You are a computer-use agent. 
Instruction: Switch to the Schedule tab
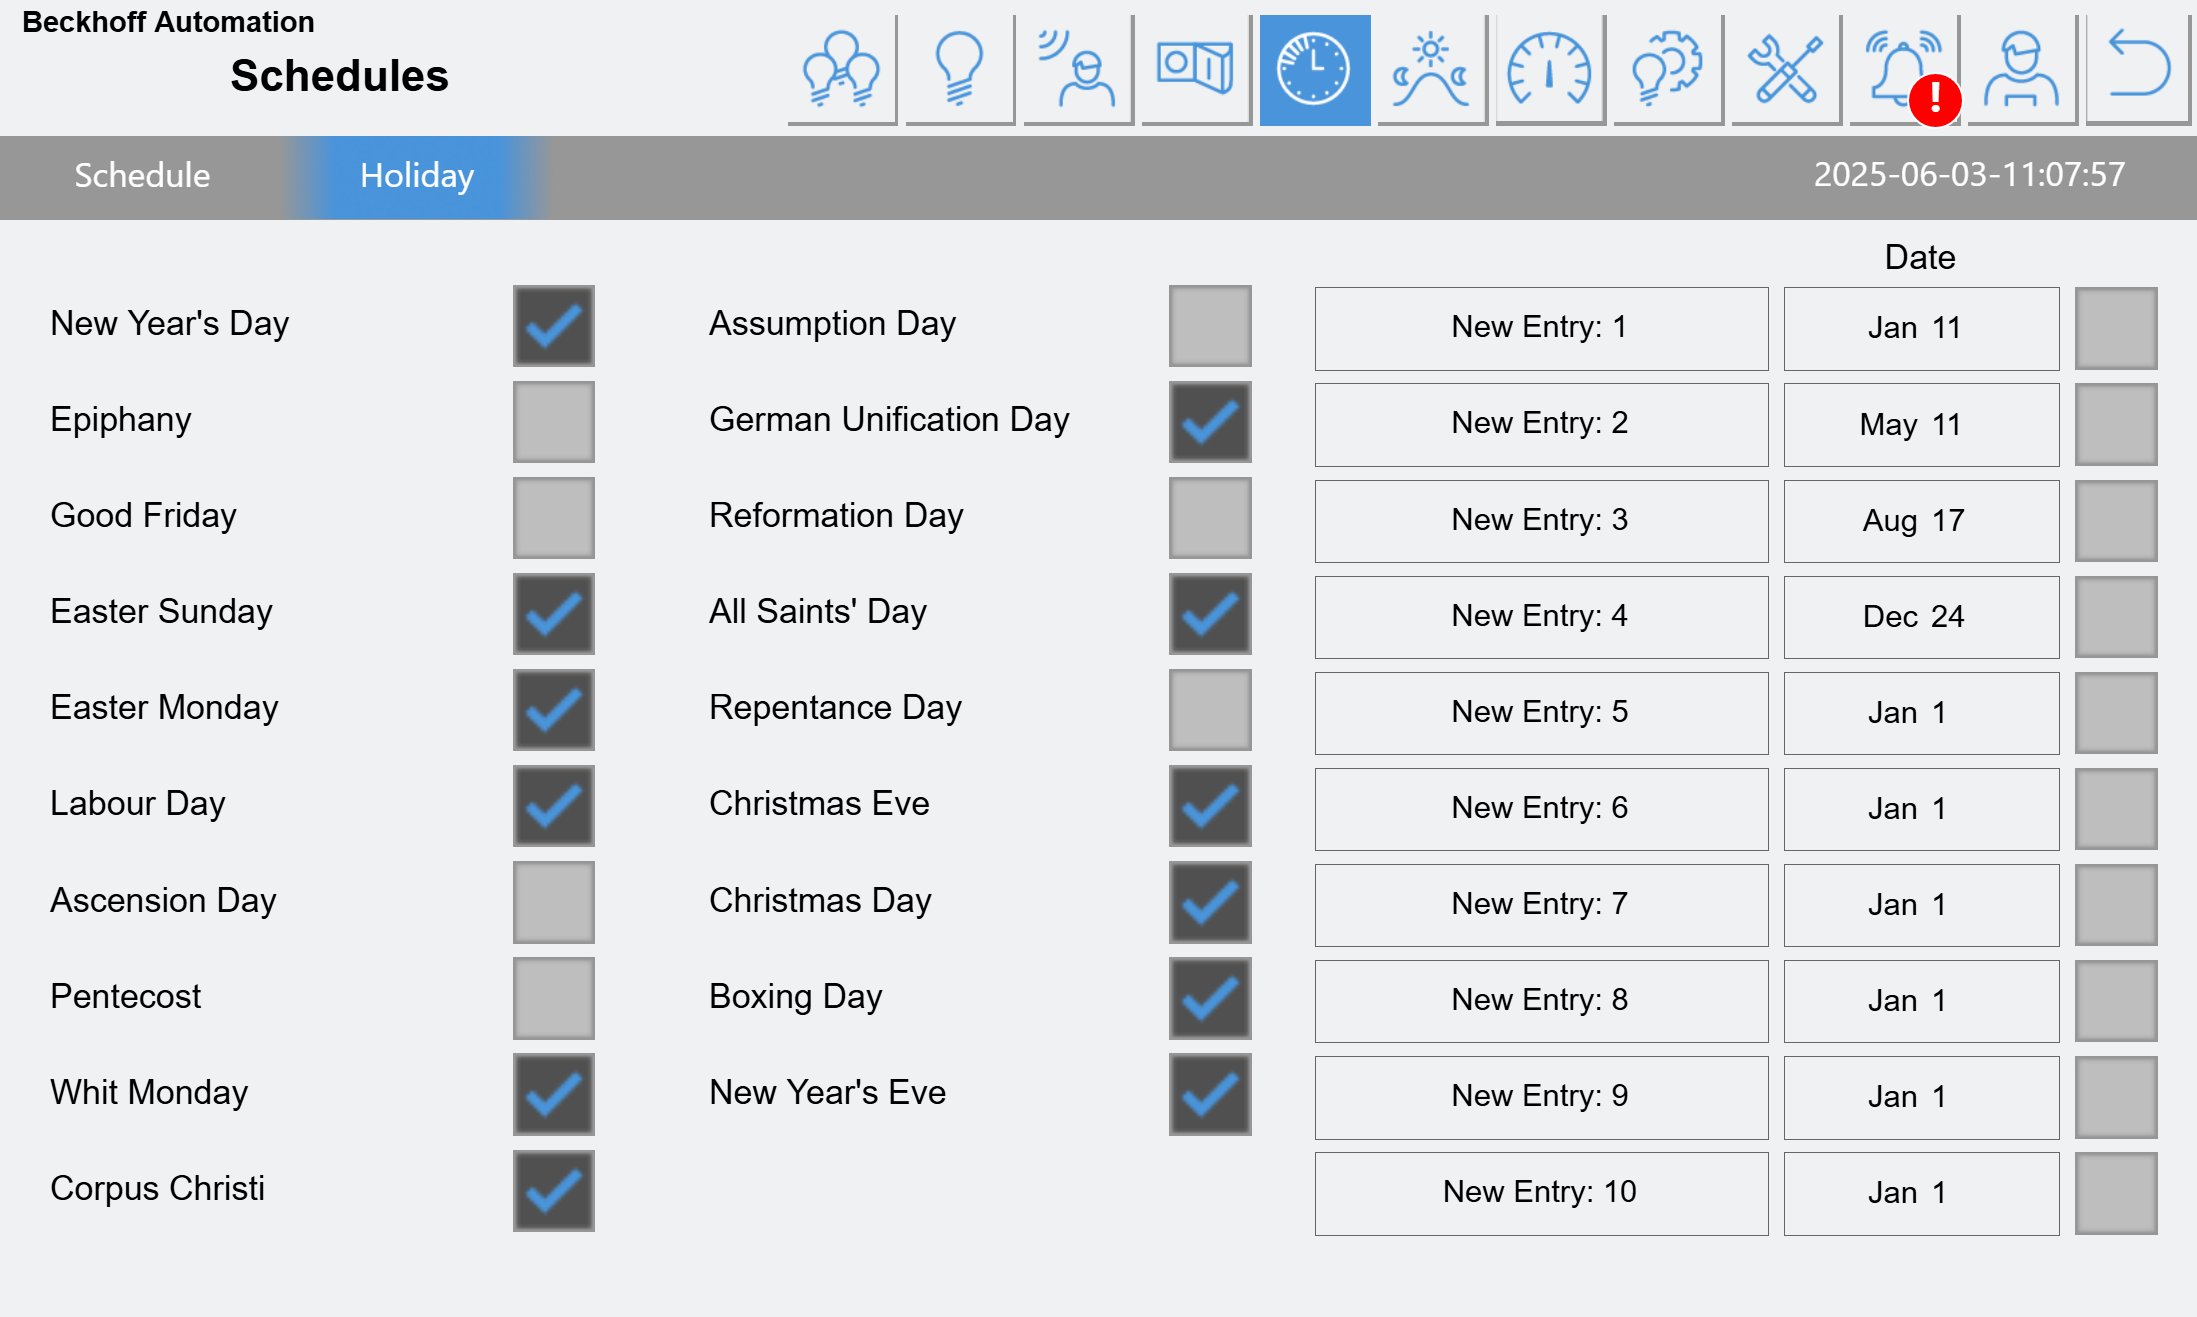142,176
